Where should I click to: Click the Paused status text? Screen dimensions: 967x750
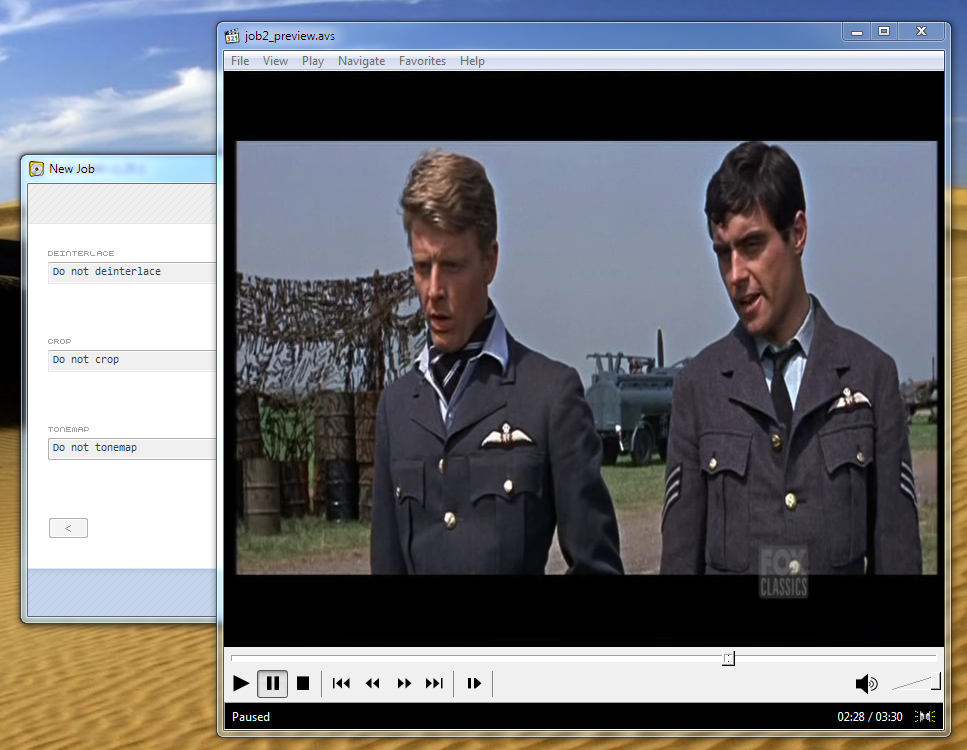pos(251,717)
